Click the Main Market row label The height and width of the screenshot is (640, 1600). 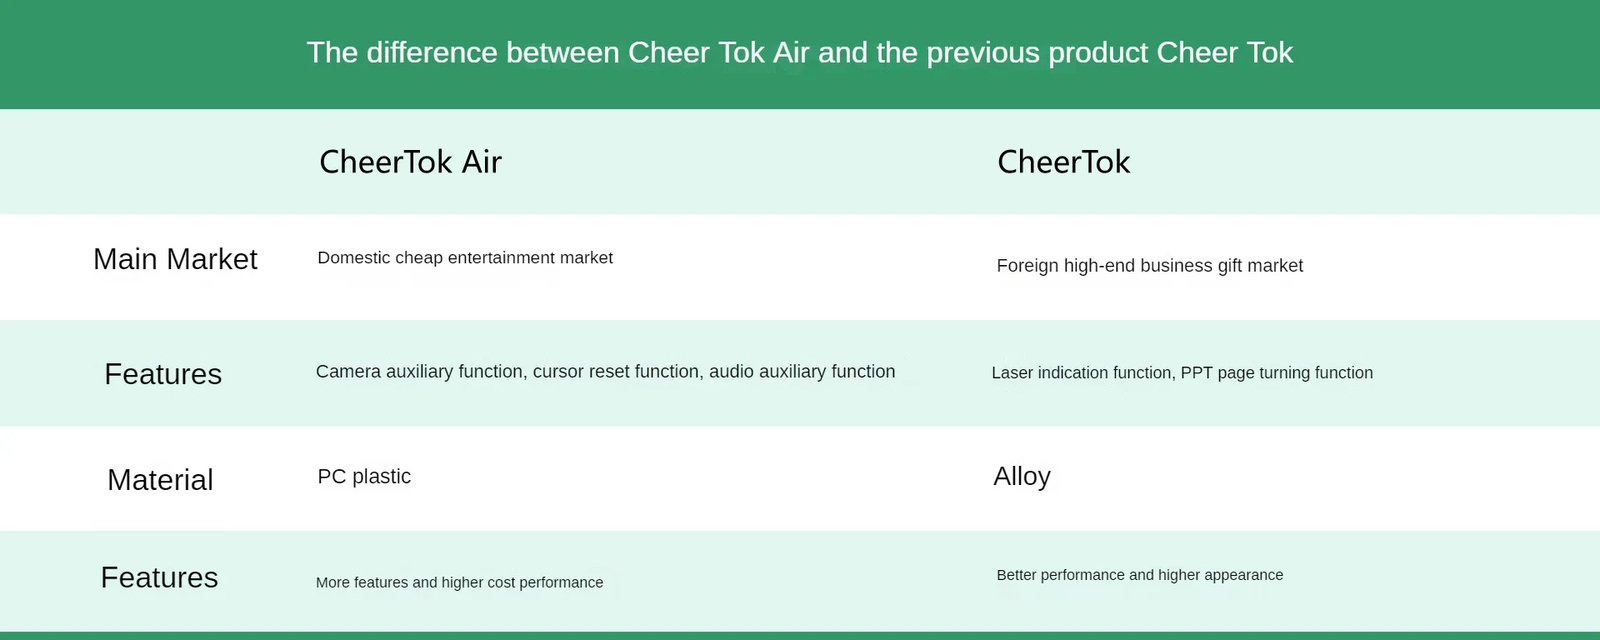click(x=175, y=259)
